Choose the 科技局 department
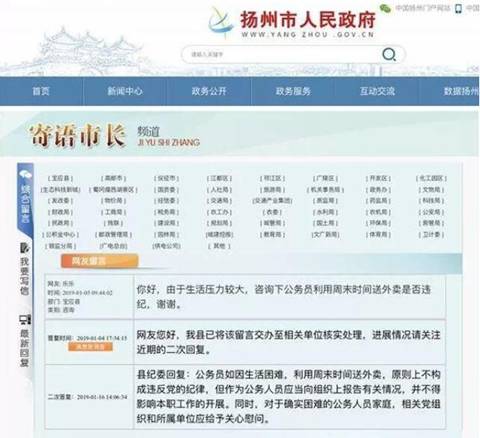Viewport: 480px width, 438px height. pyautogui.click(x=431, y=201)
